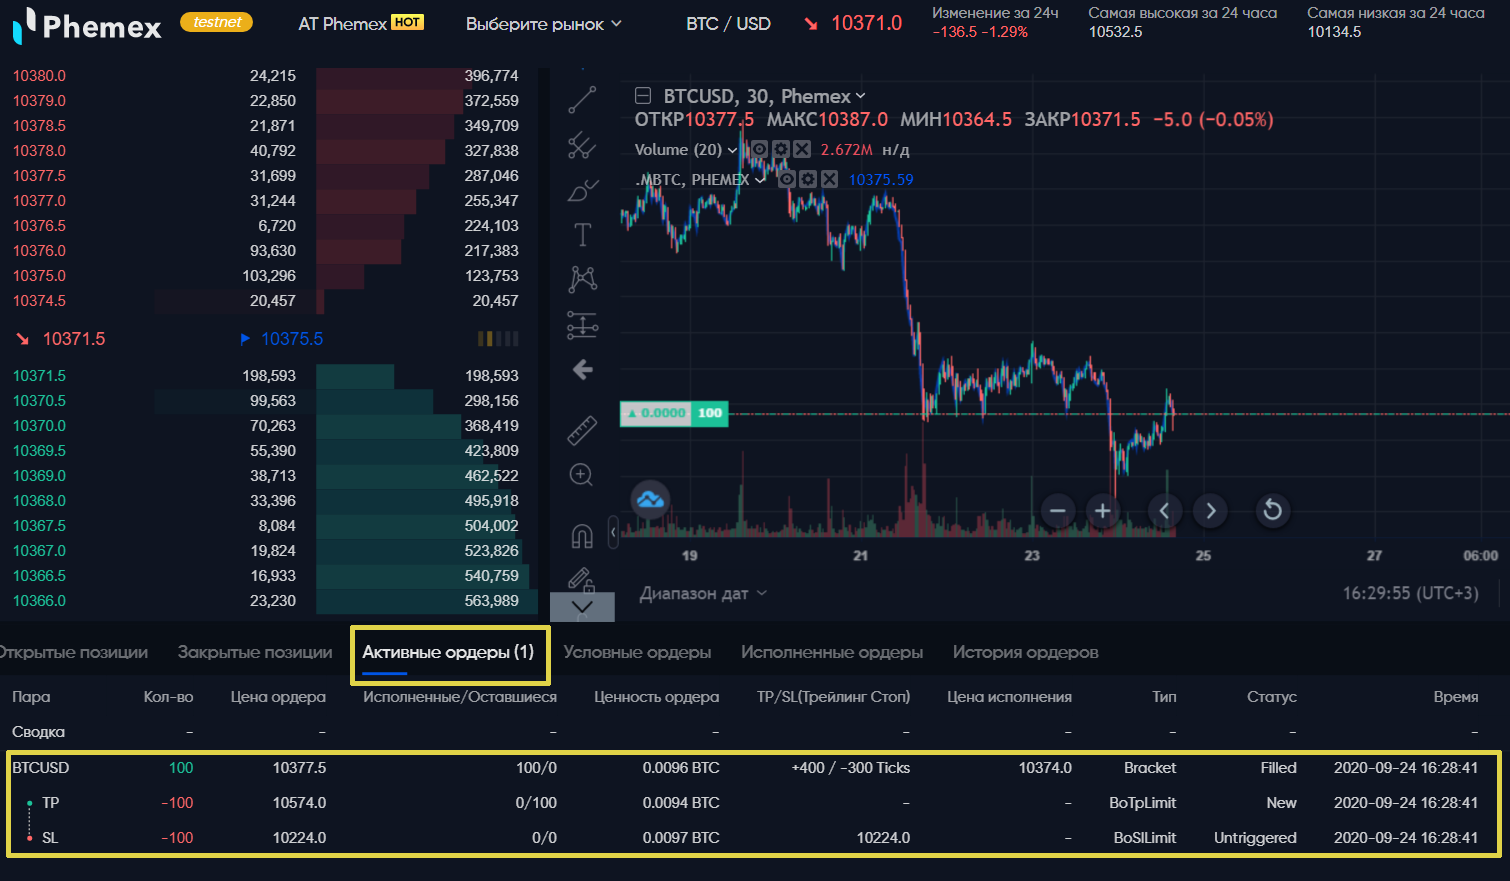
Task: Click ask price 10374.5 in order book
Action: 39,301
